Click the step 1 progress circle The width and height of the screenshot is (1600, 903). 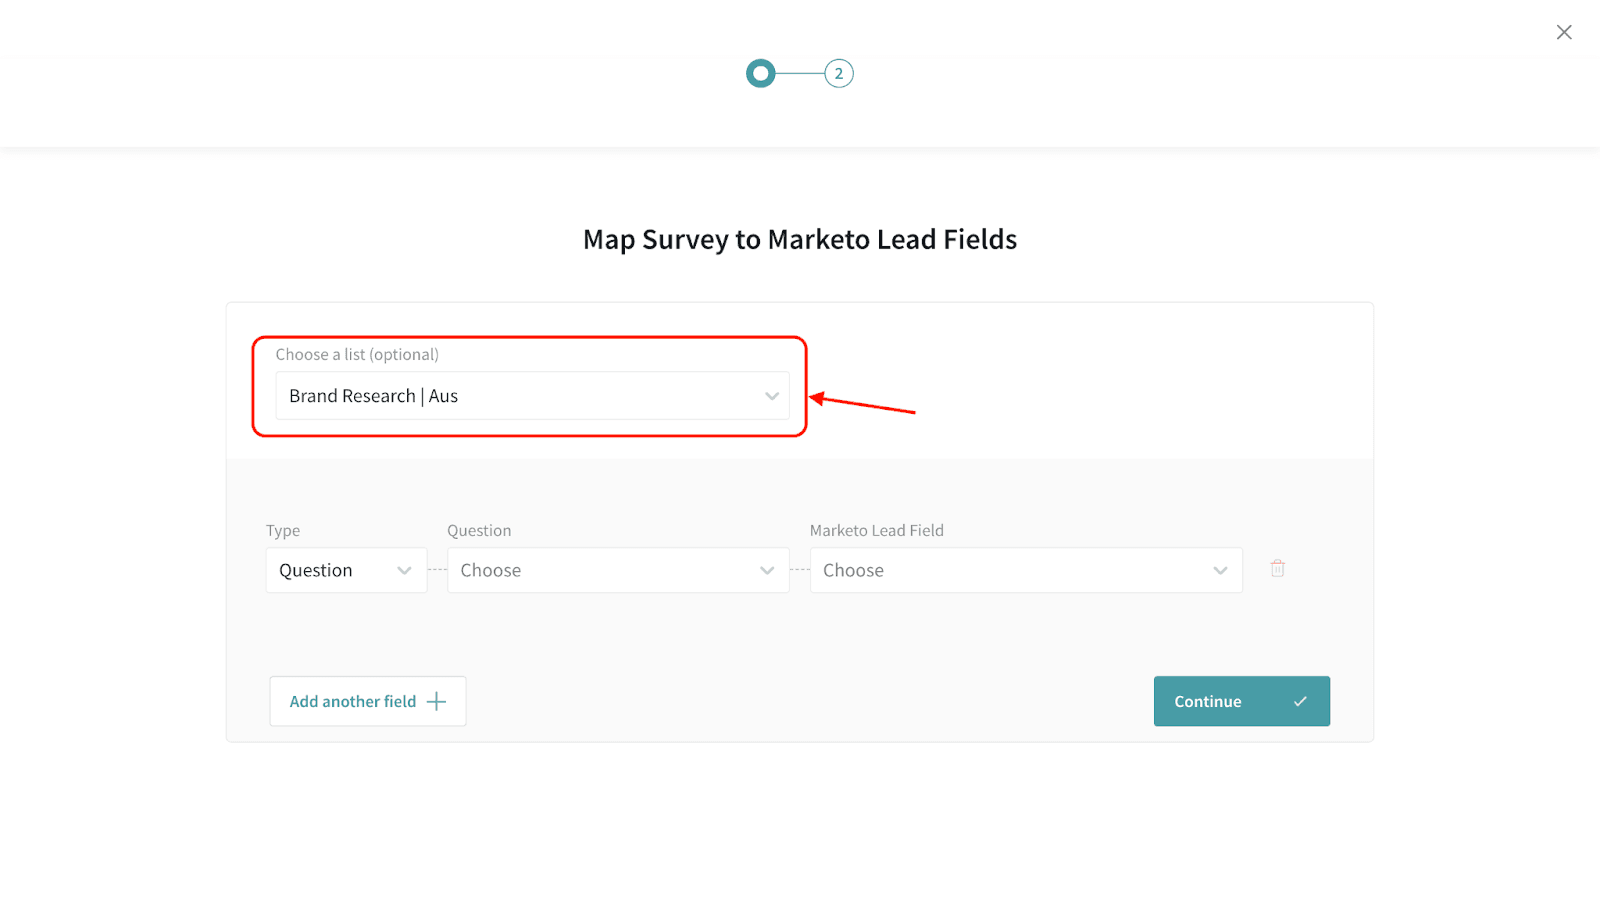click(x=761, y=73)
